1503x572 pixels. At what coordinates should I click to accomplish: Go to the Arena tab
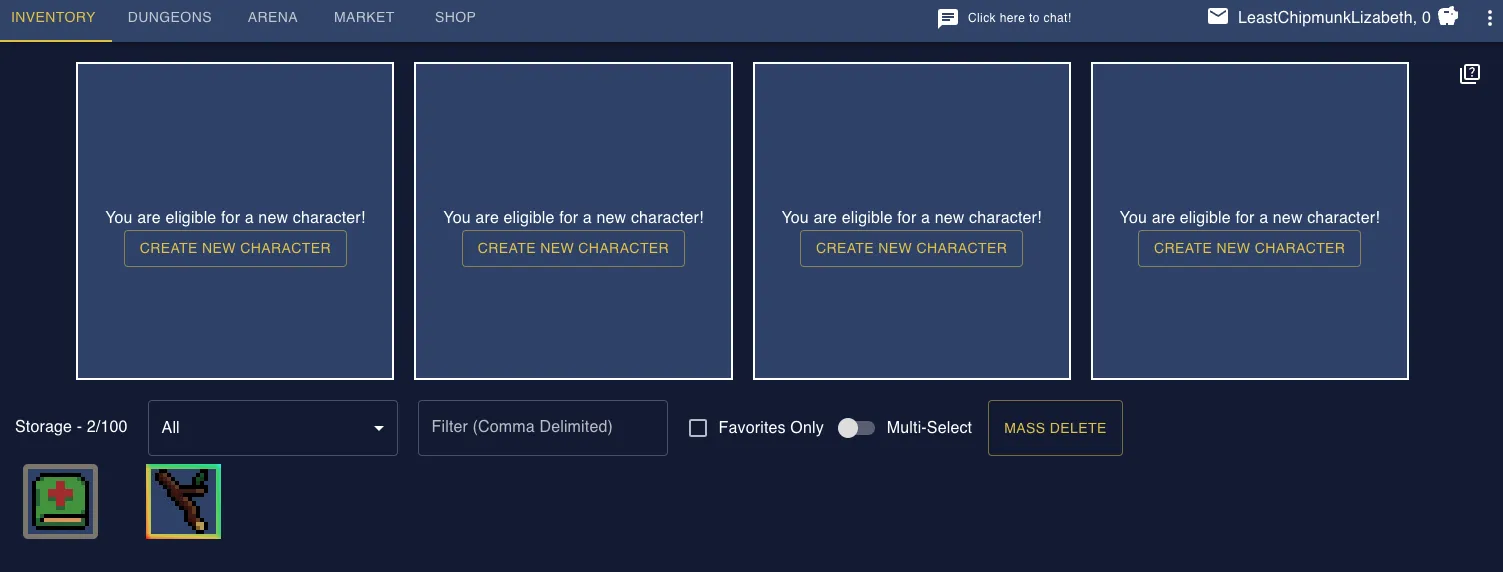coord(273,18)
